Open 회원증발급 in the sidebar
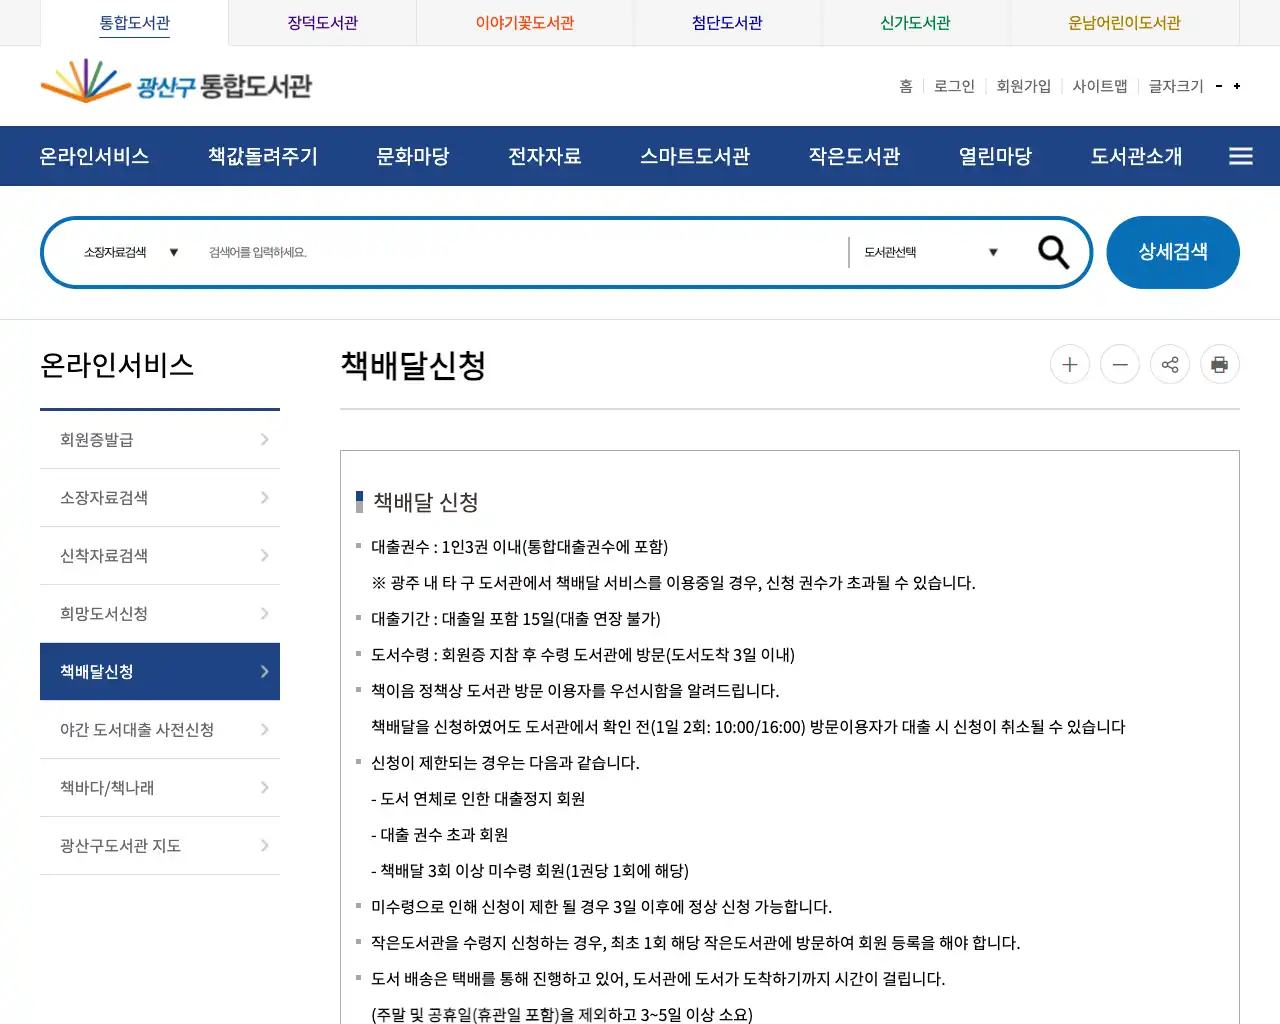This screenshot has width=1280, height=1024. click(160, 440)
